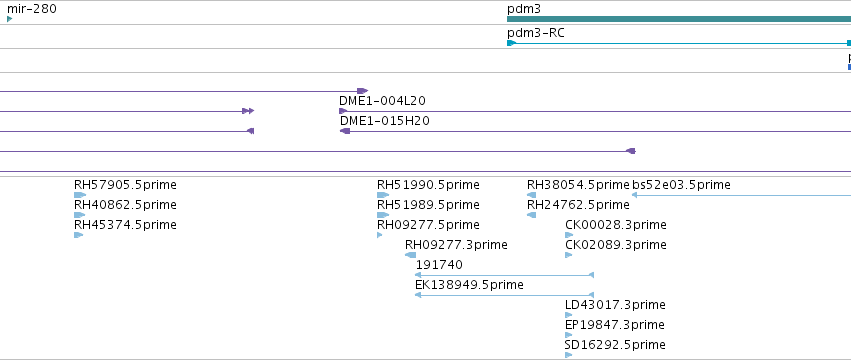Click the SD16292.5prime EST arrow
The height and width of the screenshot is (360, 851).
(x=568, y=355)
